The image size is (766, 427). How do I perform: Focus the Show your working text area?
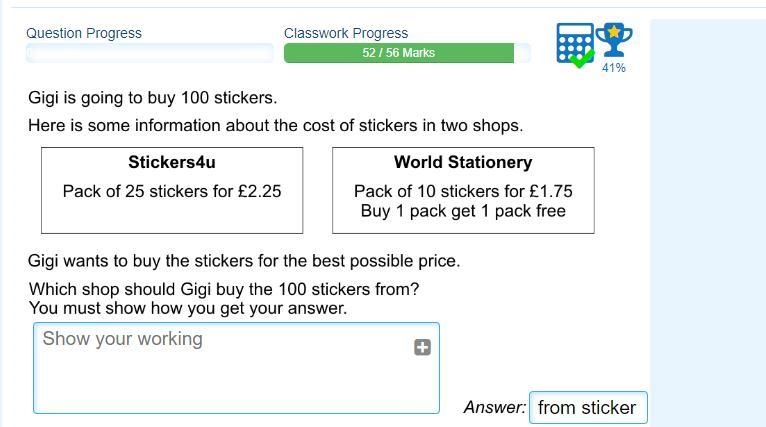236,368
